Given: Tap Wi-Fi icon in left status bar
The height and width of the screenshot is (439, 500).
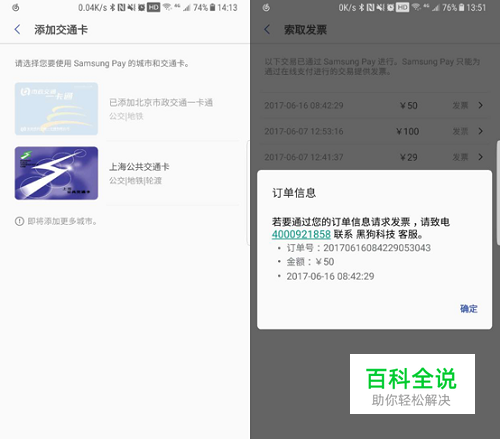Looking at the screenshot, I should 167,8.
